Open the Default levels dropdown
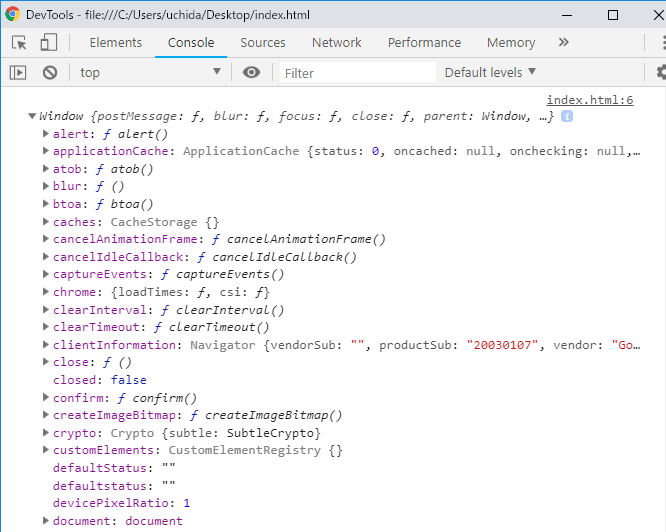Image resolution: width=666 pixels, height=532 pixels. click(x=490, y=73)
